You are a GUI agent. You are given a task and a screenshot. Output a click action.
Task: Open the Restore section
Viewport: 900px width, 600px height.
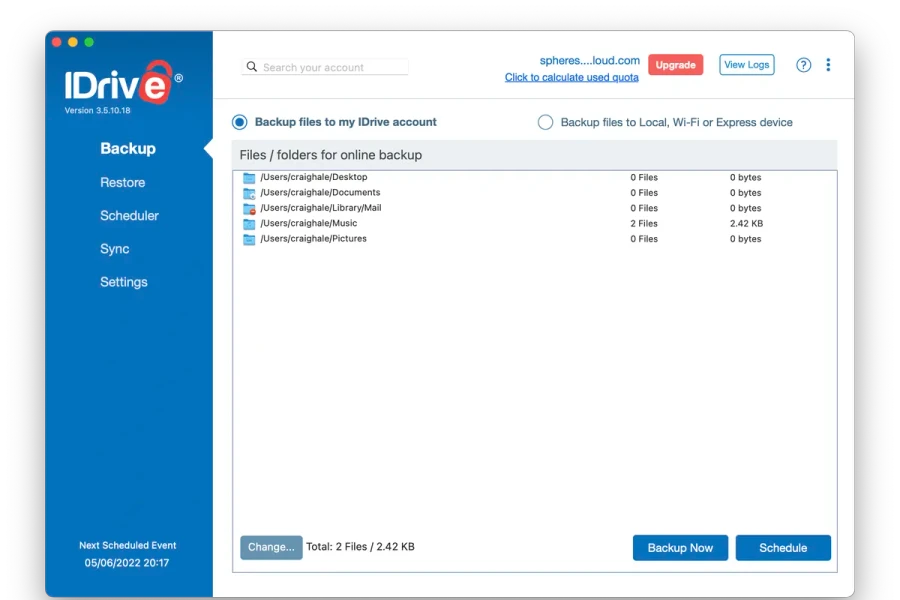pyautogui.click(x=122, y=182)
